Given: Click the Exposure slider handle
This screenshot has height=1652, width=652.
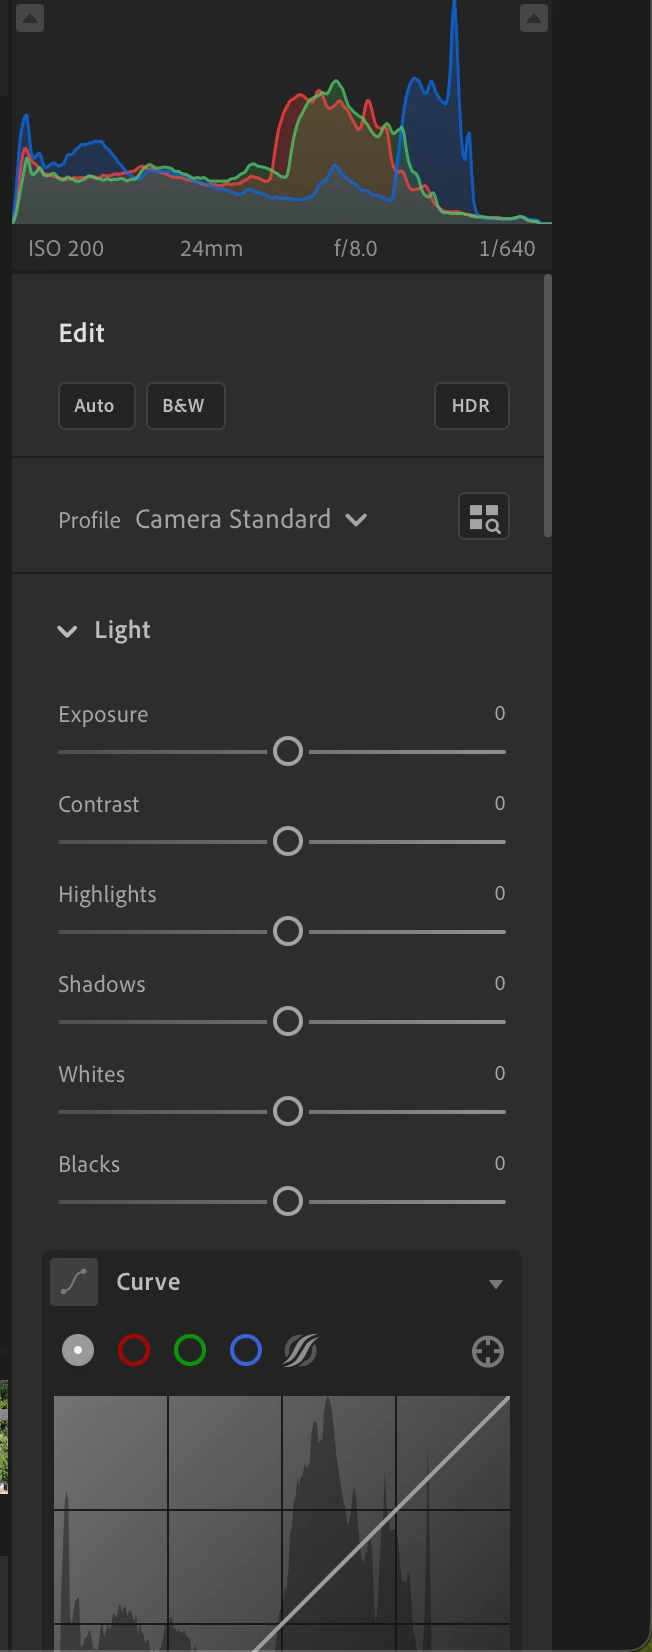Looking at the screenshot, I should pyautogui.click(x=288, y=752).
